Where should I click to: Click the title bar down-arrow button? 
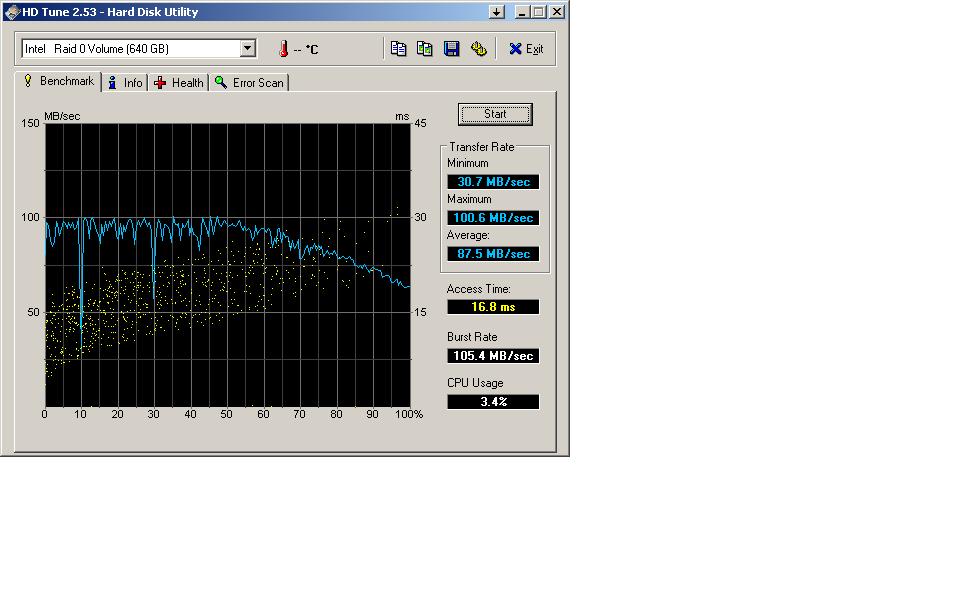(x=497, y=12)
